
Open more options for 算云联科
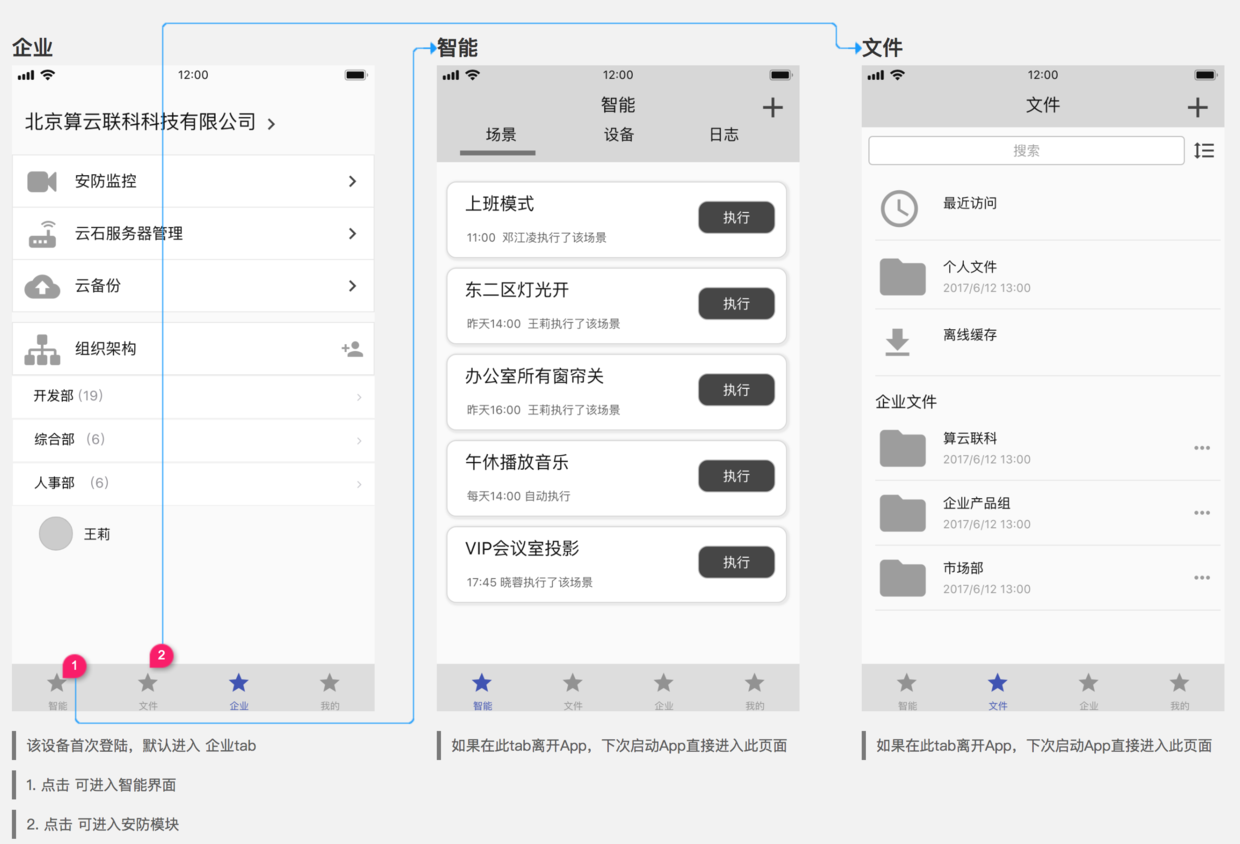1202,448
